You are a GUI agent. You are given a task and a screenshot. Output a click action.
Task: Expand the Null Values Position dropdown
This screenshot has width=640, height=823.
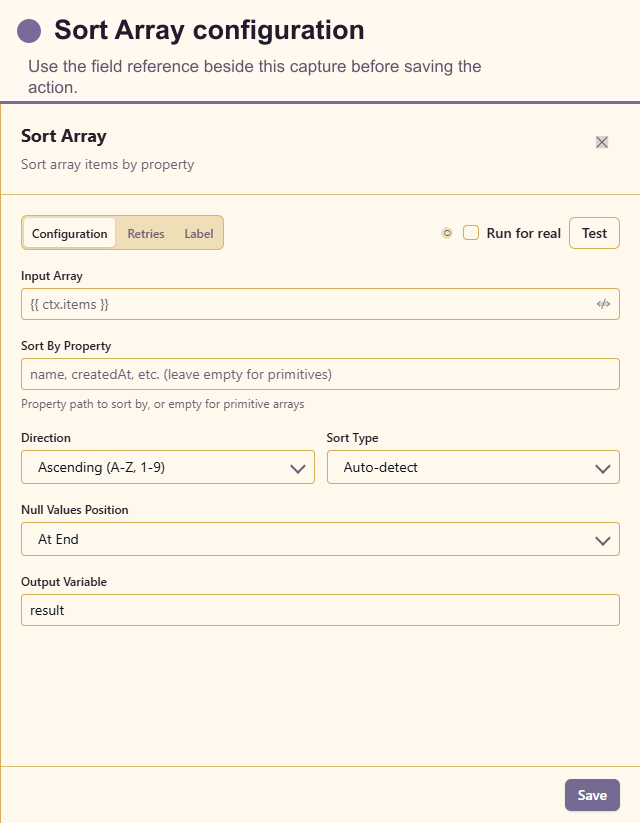(320, 539)
